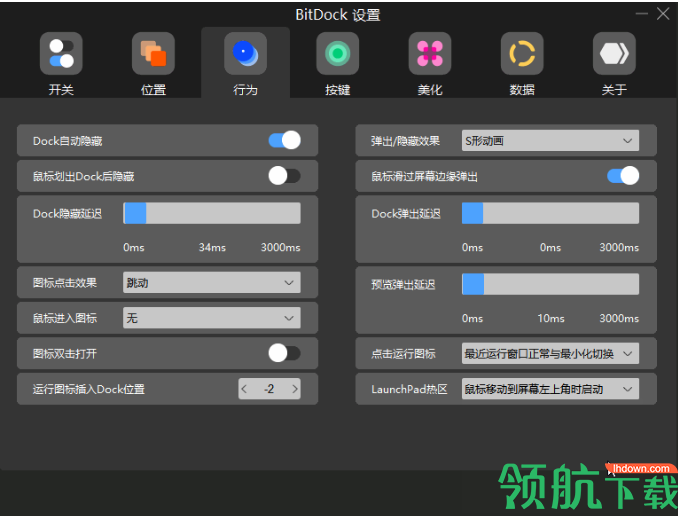Click the 预览弹出延迟 label
Image resolution: width=678 pixels, height=516 pixels.
coord(403,285)
